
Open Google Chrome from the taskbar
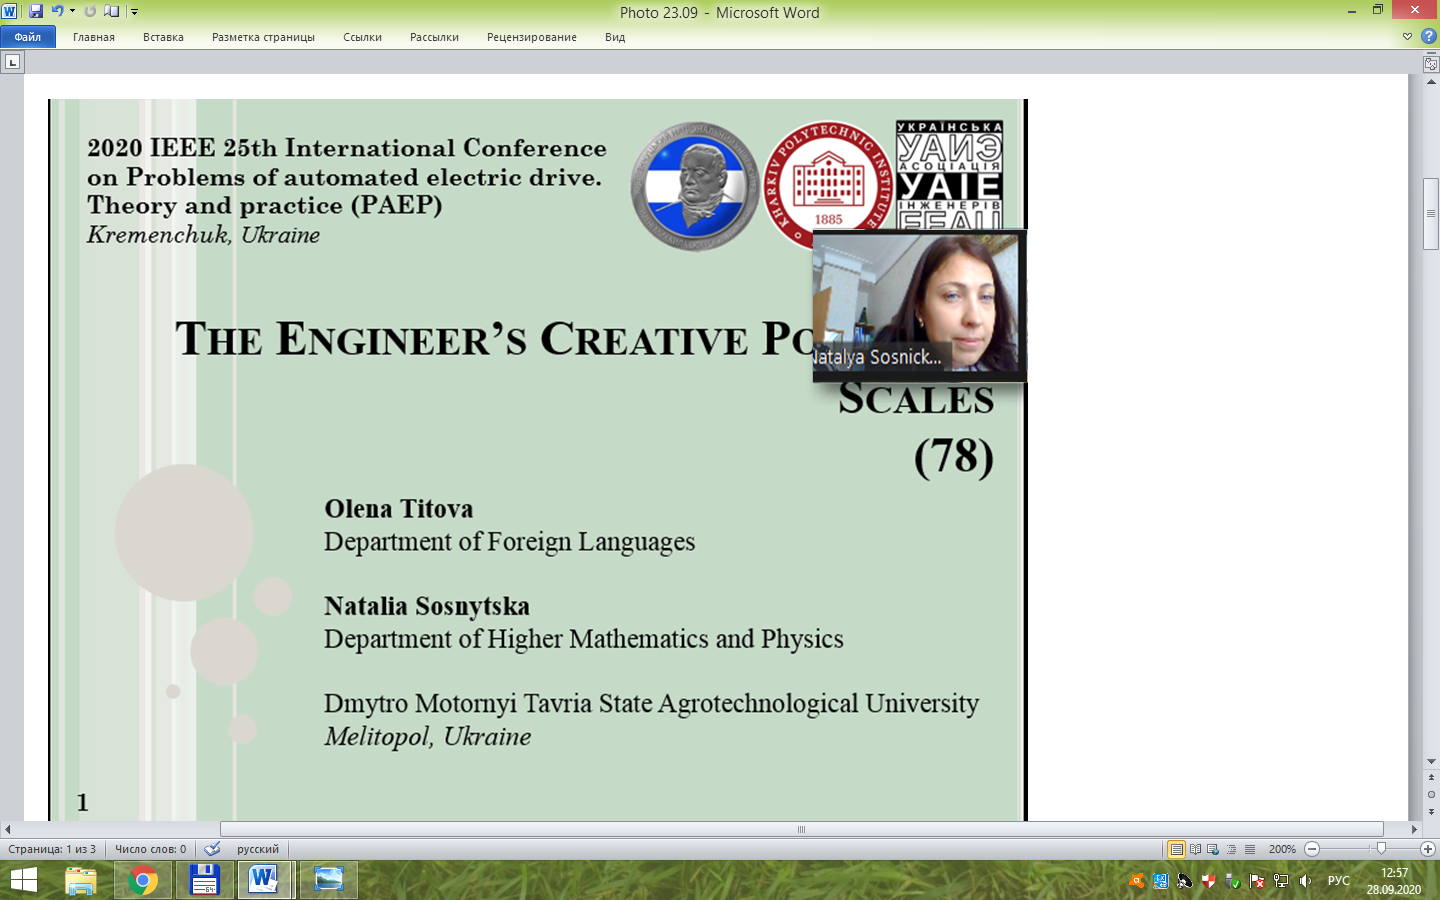[143, 880]
